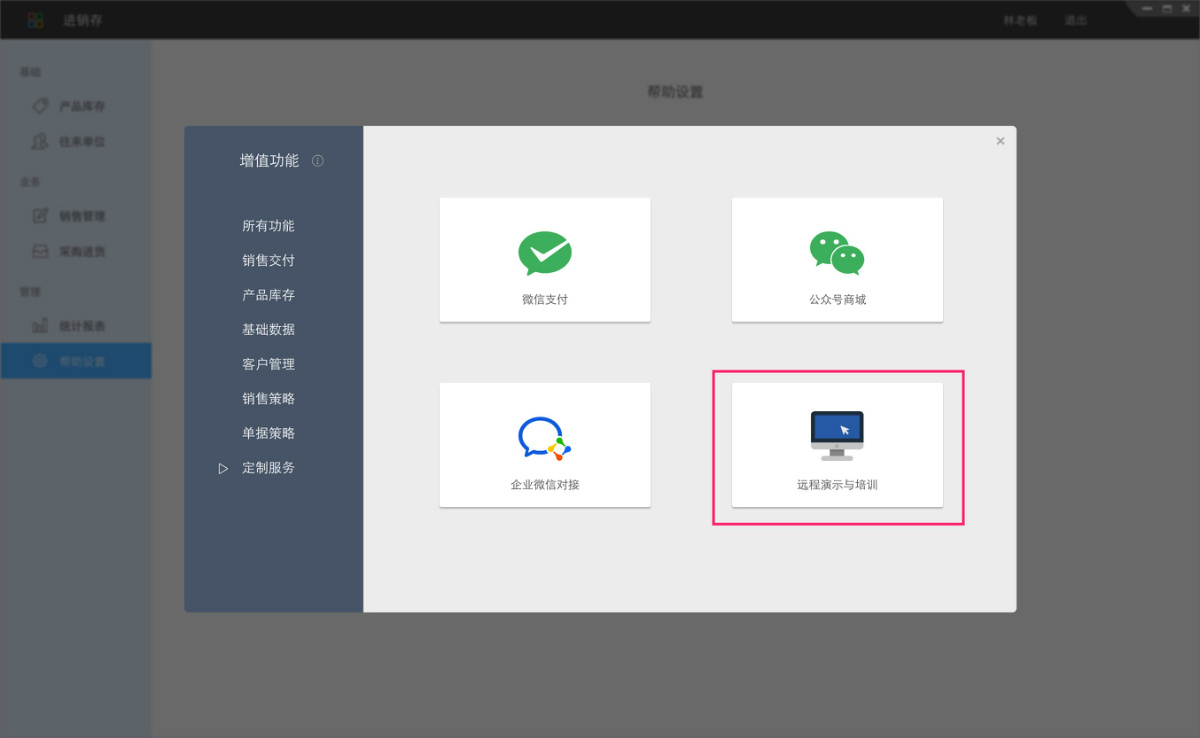1200x738 pixels.
Task: Select 产品库存 in the 增值功能 dialog menu
Action: [268, 295]
